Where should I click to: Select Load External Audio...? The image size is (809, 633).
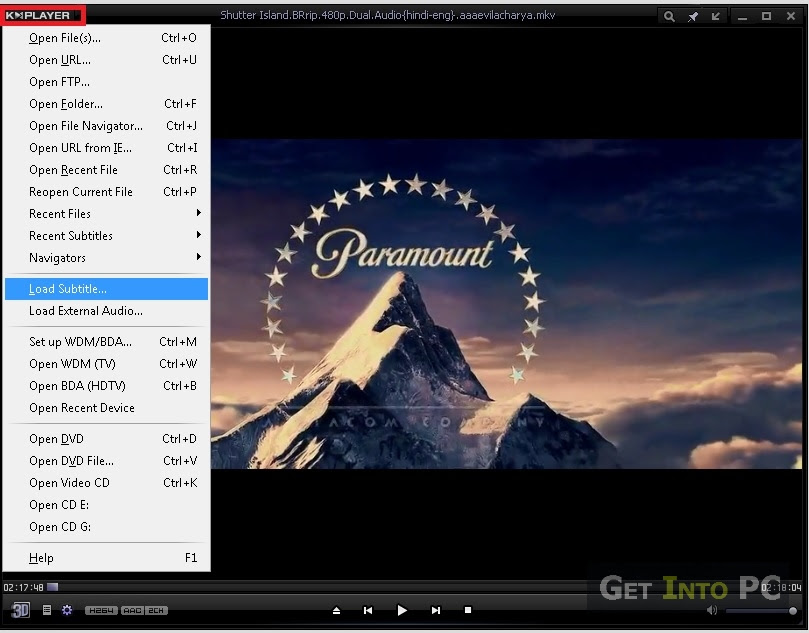point(106,311)
